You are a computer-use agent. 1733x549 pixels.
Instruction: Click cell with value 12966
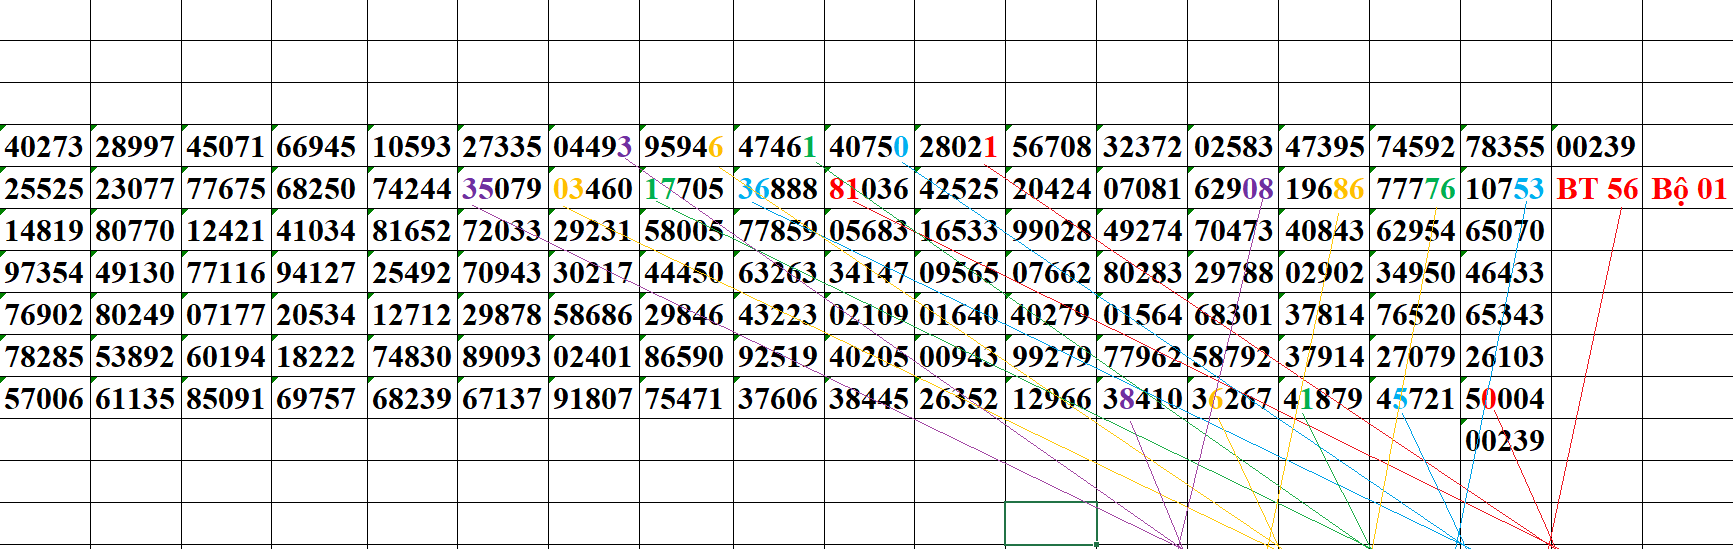(1051, 399)
